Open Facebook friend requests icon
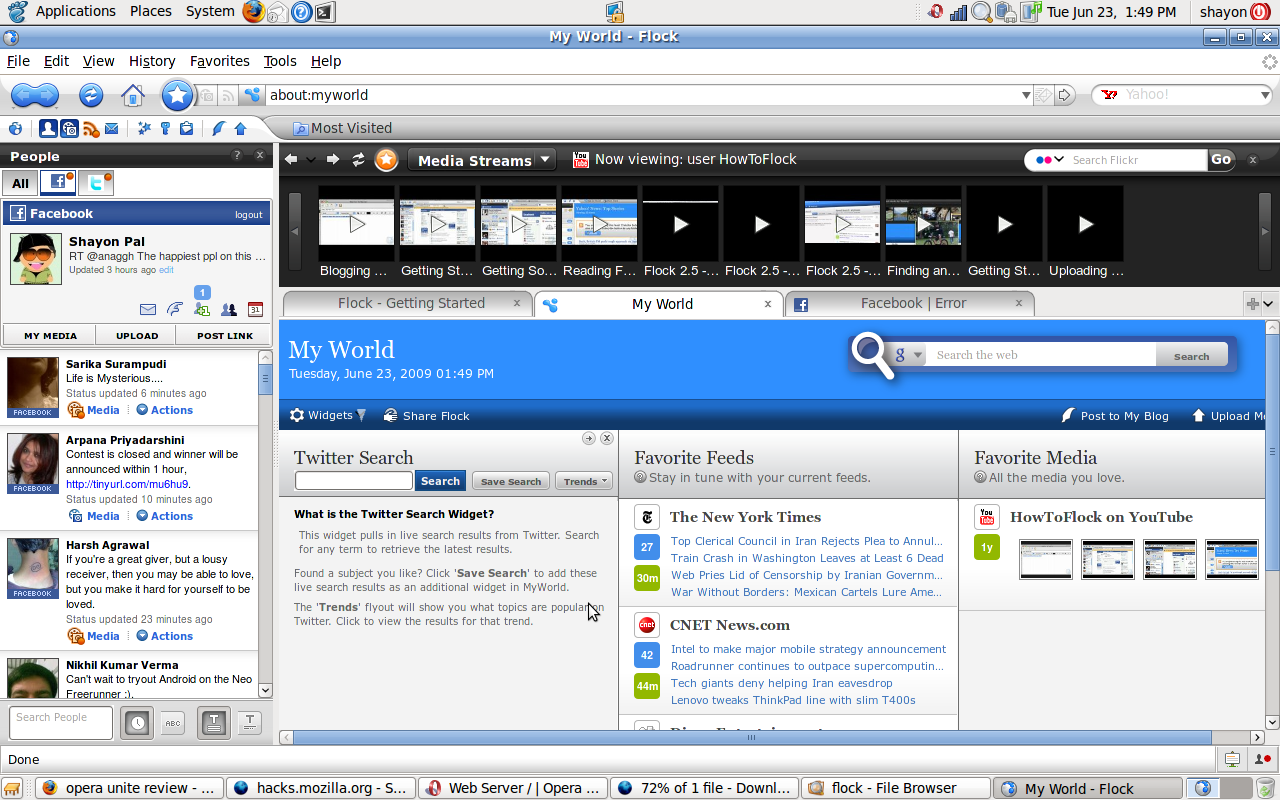 [x=202, y=309]
